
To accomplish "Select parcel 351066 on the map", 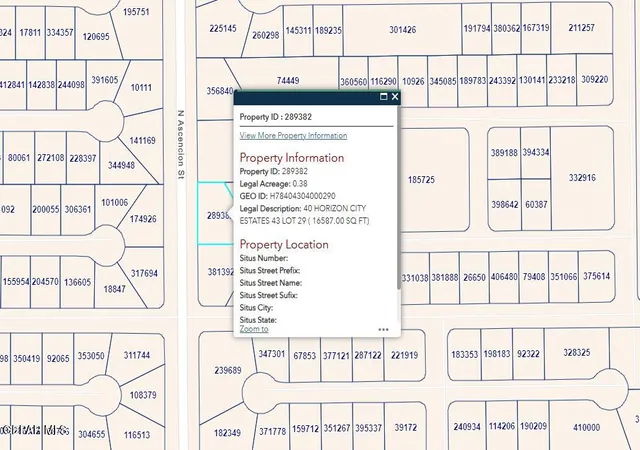I will [564, 277].
